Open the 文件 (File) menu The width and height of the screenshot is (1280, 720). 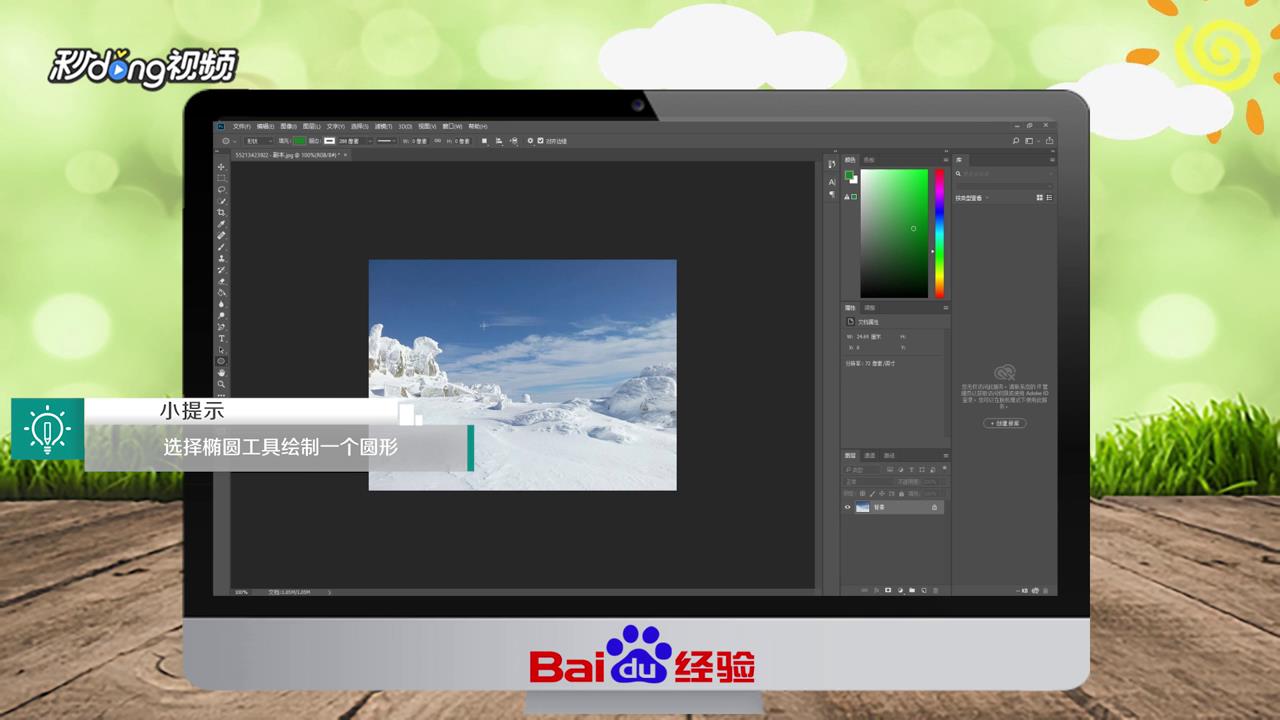pos(241,127)
